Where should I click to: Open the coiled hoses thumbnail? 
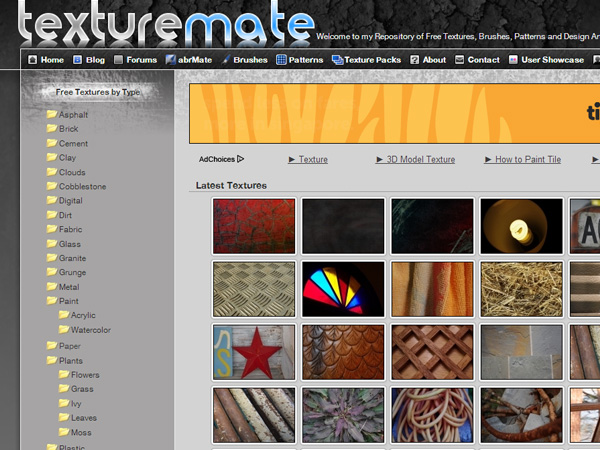coord(432,415)
